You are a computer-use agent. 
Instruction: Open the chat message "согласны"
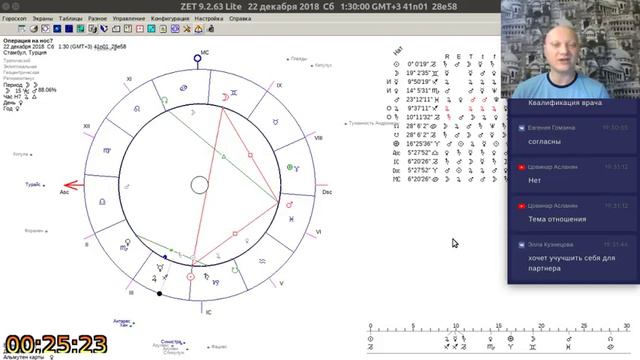tap(544, 142)
